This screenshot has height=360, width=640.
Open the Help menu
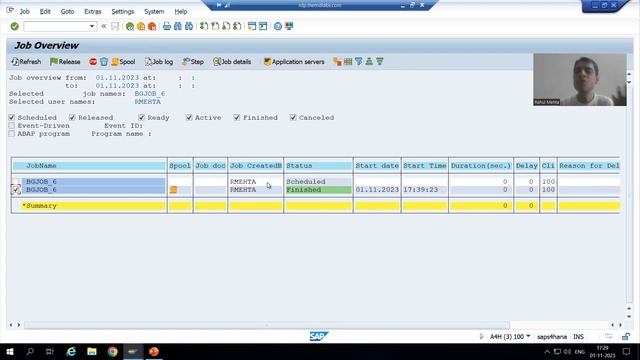181,11
